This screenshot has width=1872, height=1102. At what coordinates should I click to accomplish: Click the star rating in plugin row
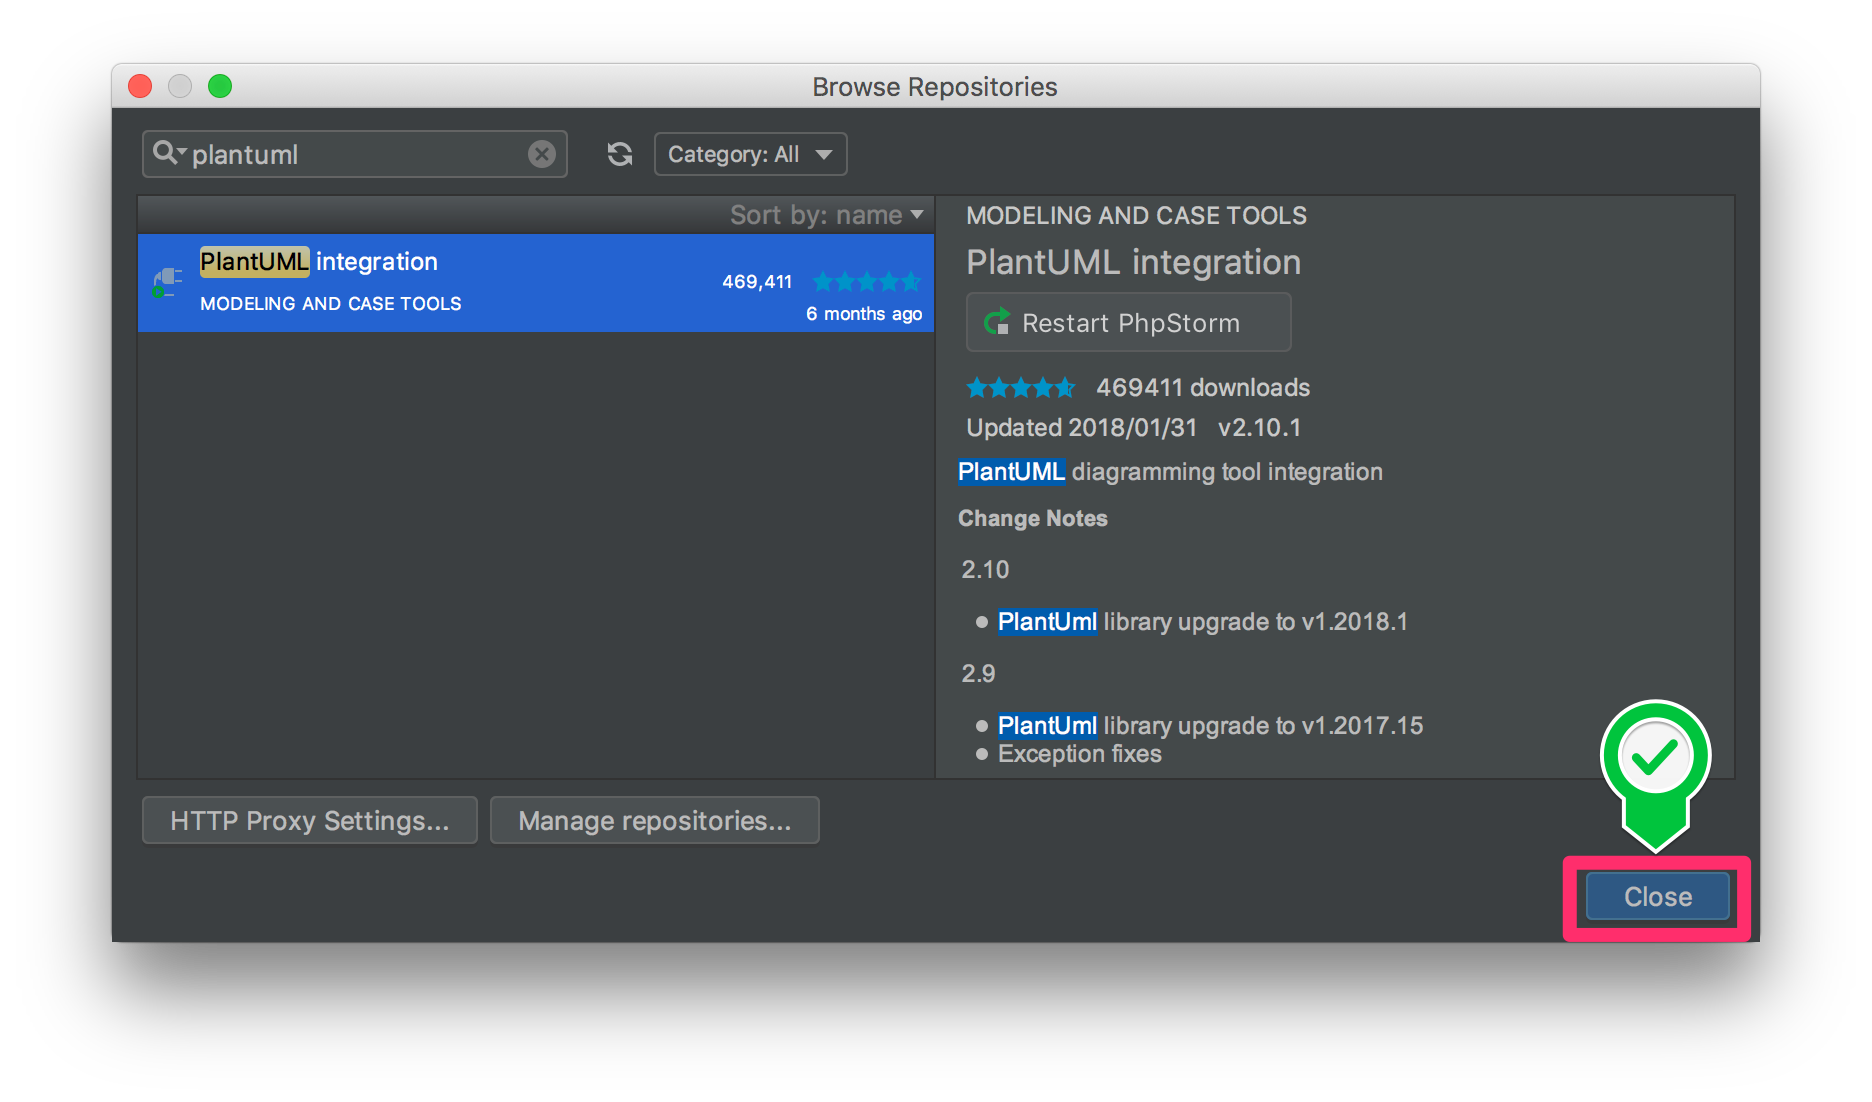(866, 282)
